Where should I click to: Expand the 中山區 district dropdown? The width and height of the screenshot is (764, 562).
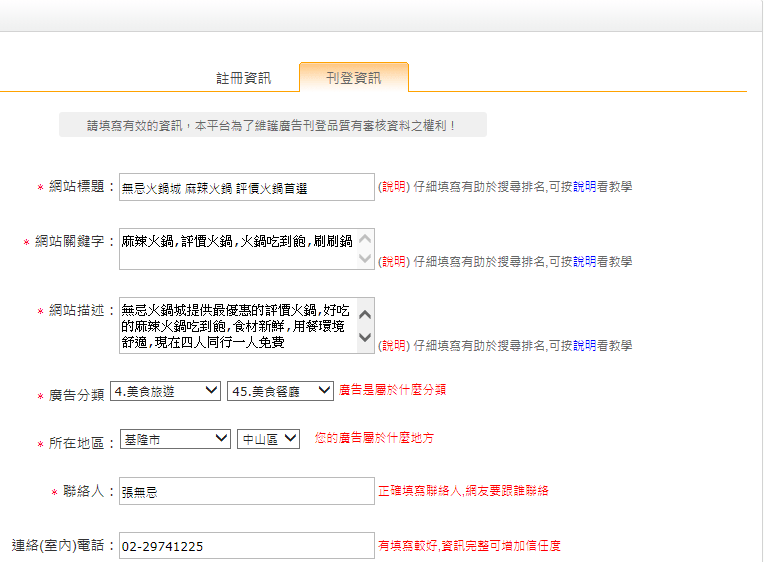point(268,439)
